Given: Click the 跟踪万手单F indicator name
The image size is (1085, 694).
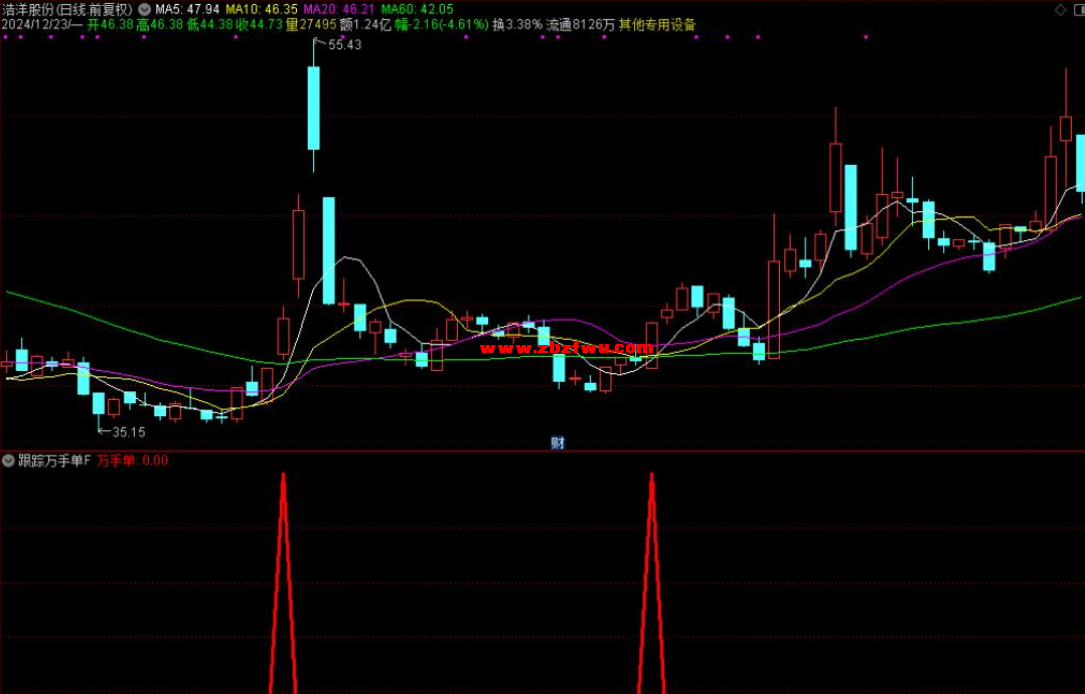Looking at the screenshot, I should 54,461.
